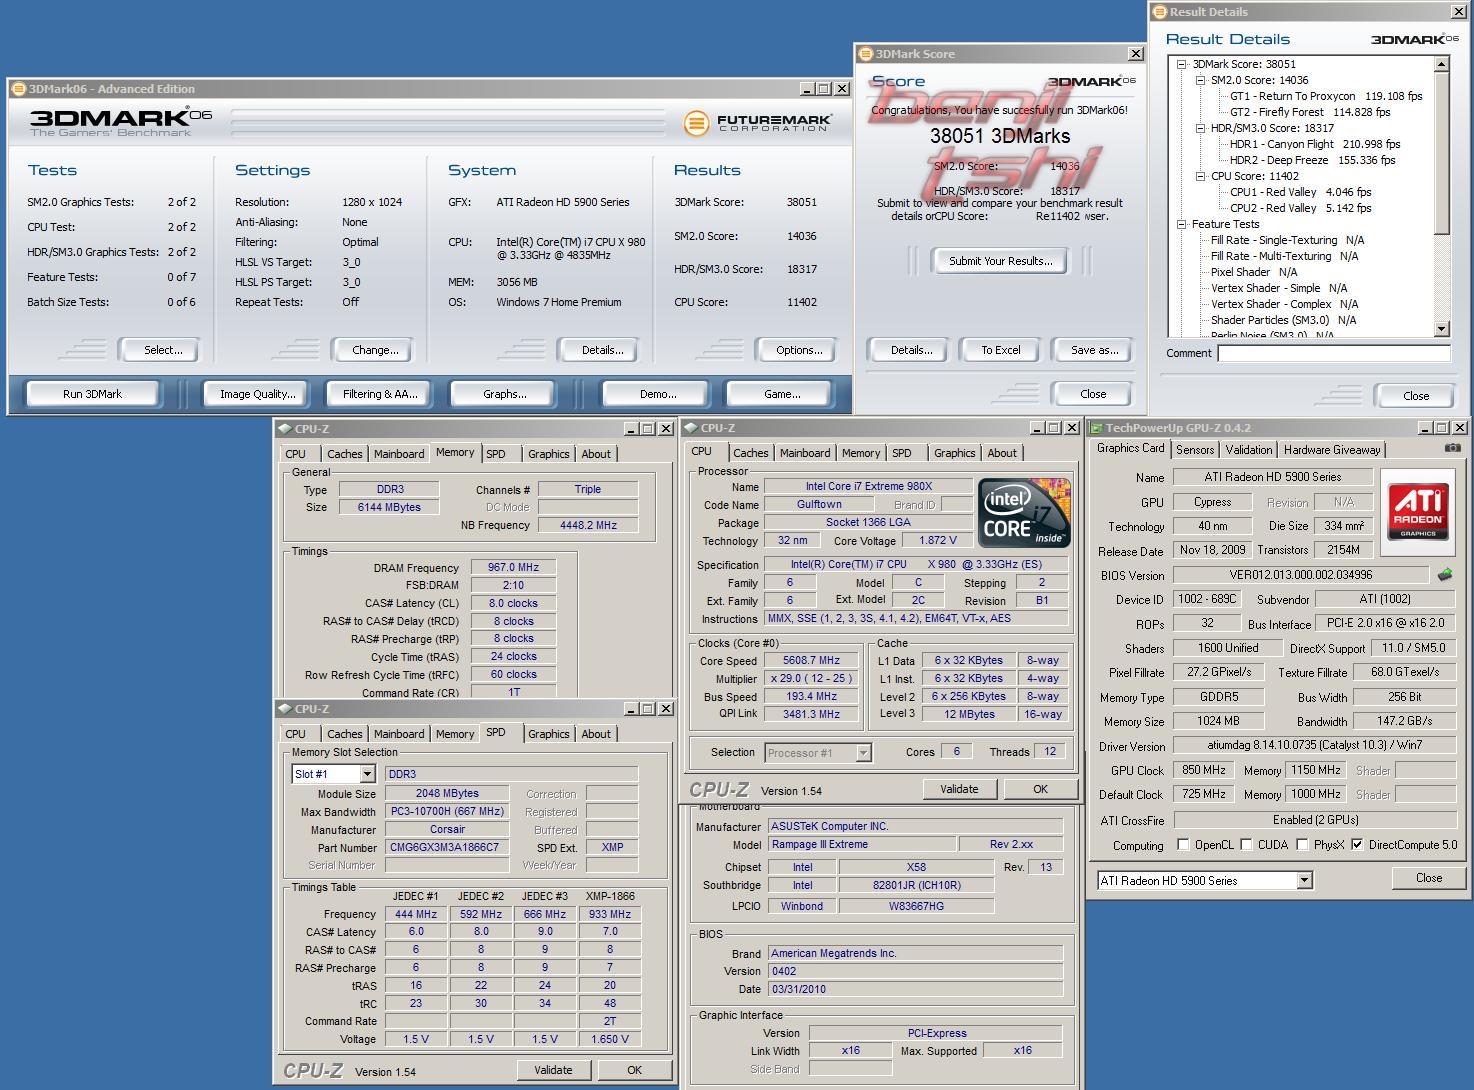Click the Submit Your Results button
1474x1090 pixels.
(x=1001, y=261)
